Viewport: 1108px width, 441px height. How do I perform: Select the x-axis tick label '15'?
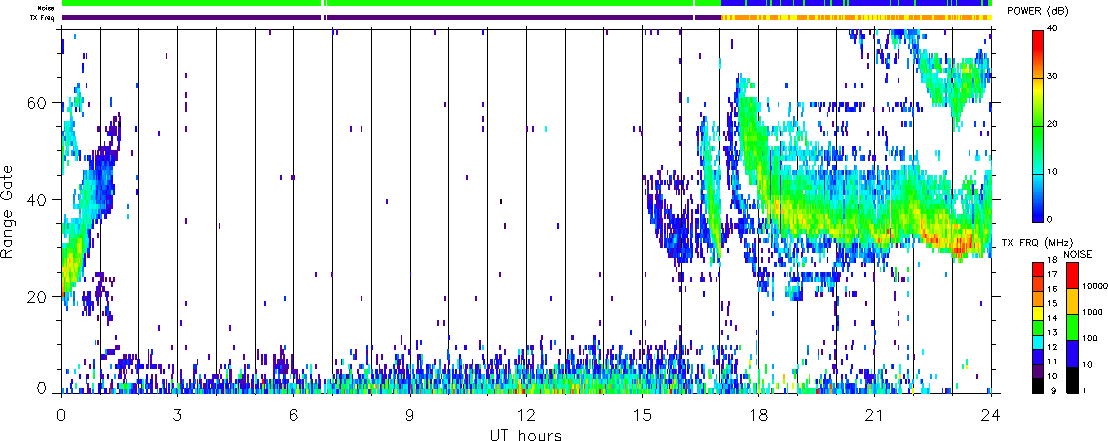[642, 415]
